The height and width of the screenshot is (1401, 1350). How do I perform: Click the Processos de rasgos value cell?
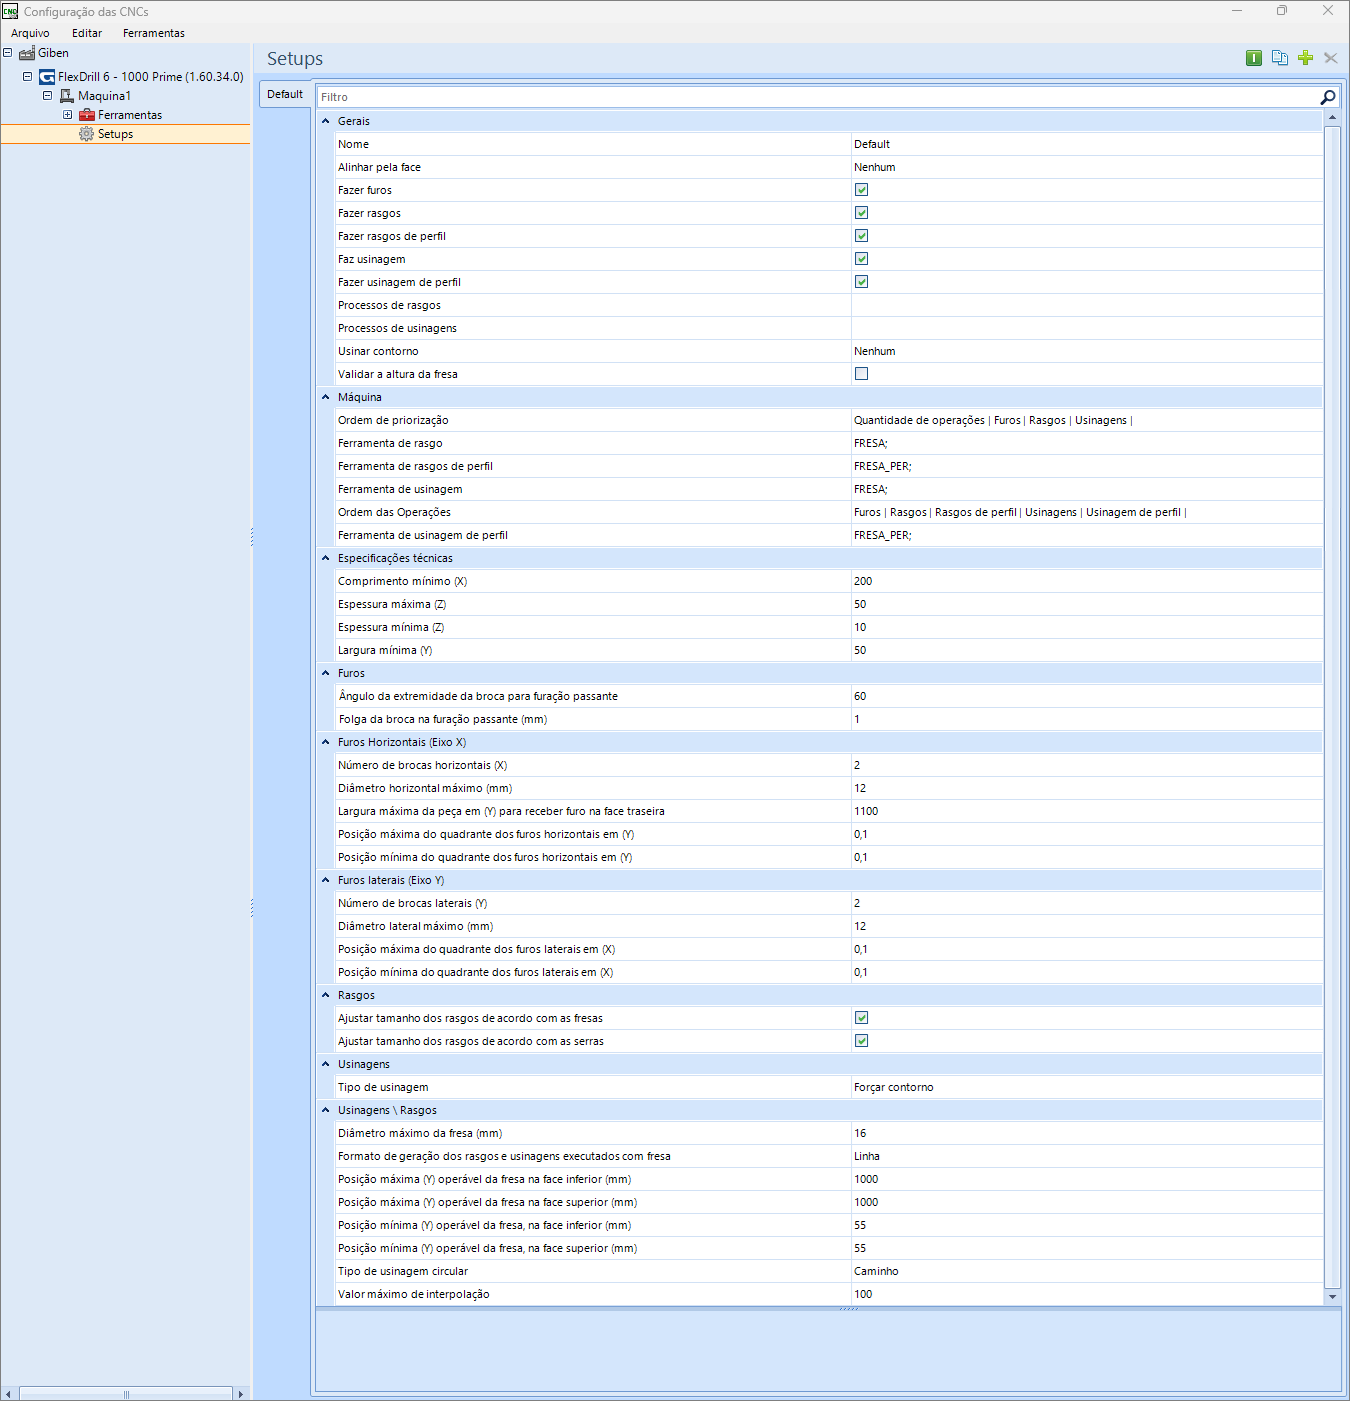[1087, 305]
